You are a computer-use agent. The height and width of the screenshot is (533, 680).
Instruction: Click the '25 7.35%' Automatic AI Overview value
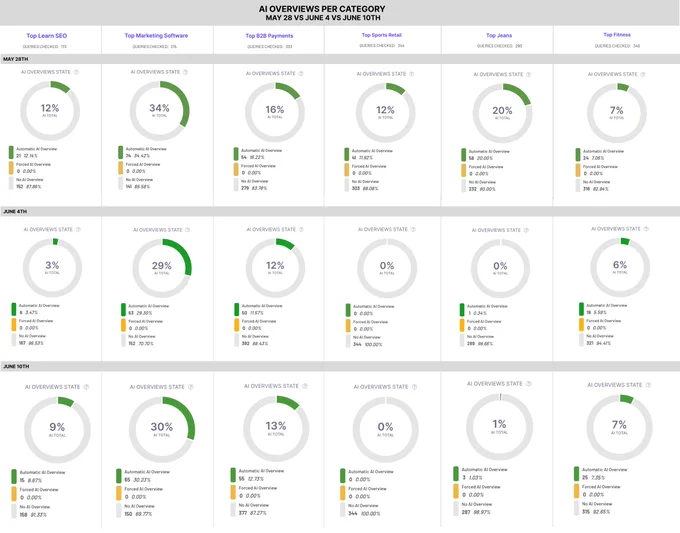click(593, 477)
